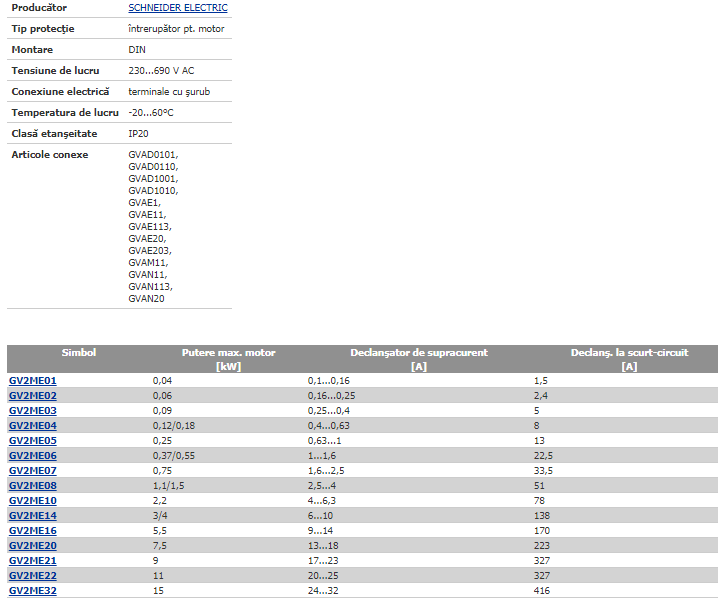Click the Declanş. la scurt-circuit column header

coord(629,359)
